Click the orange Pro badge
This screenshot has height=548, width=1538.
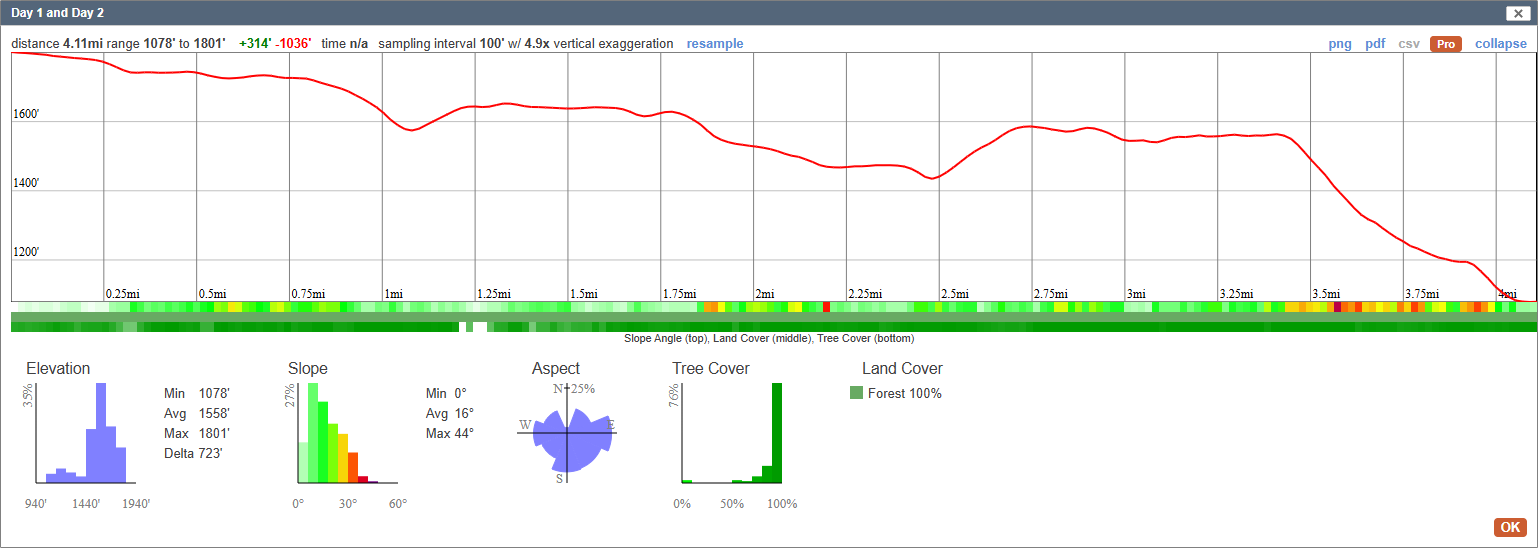(x=1446, y=44)
